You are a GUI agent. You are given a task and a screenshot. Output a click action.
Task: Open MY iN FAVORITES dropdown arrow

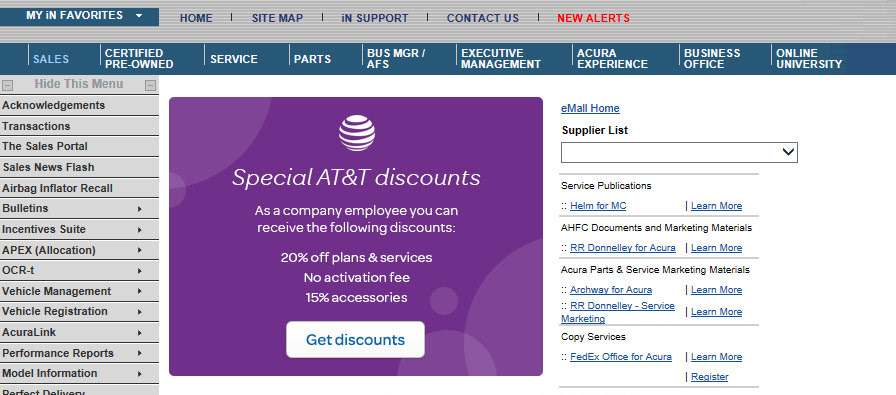coord(139,16)
